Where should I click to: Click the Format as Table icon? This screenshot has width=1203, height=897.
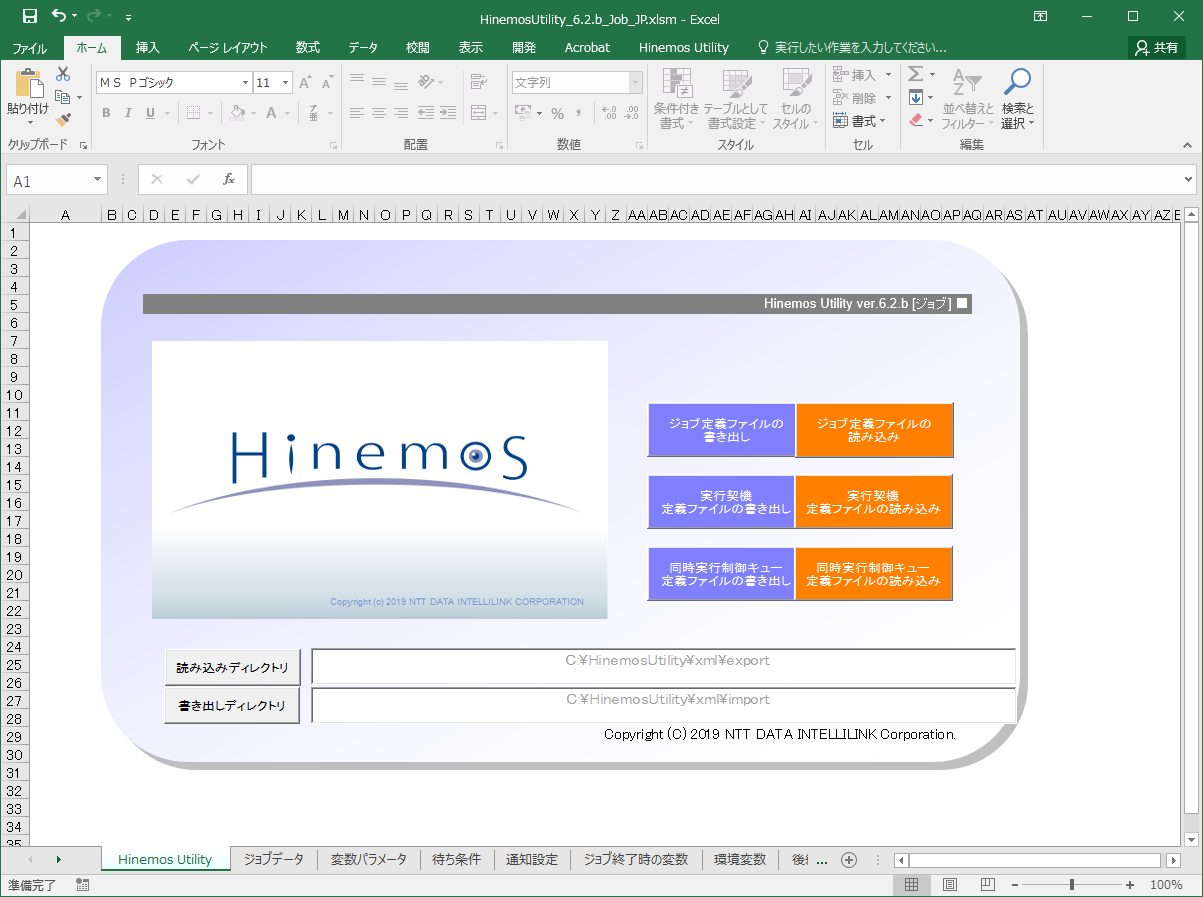coord(736,85)
